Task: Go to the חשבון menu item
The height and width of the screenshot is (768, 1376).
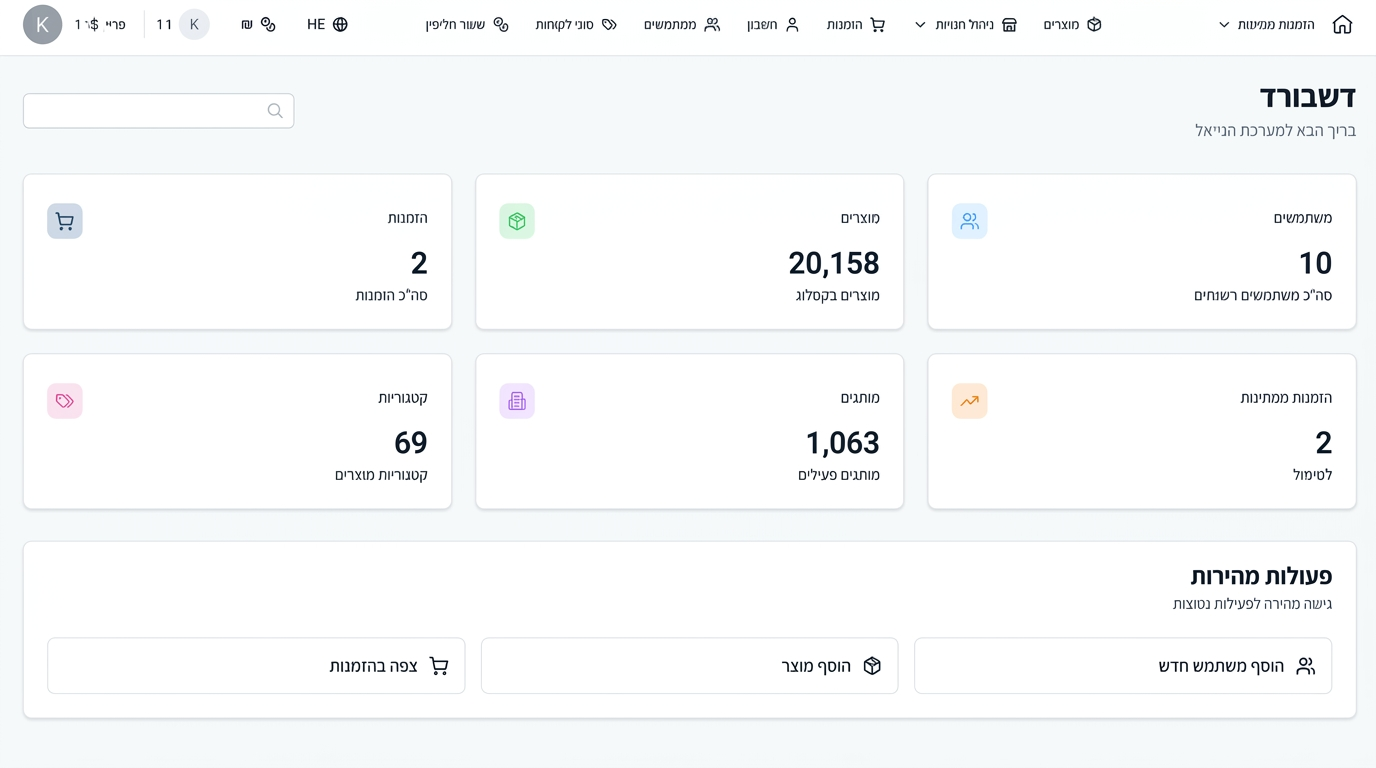Action: click(773, 24)
